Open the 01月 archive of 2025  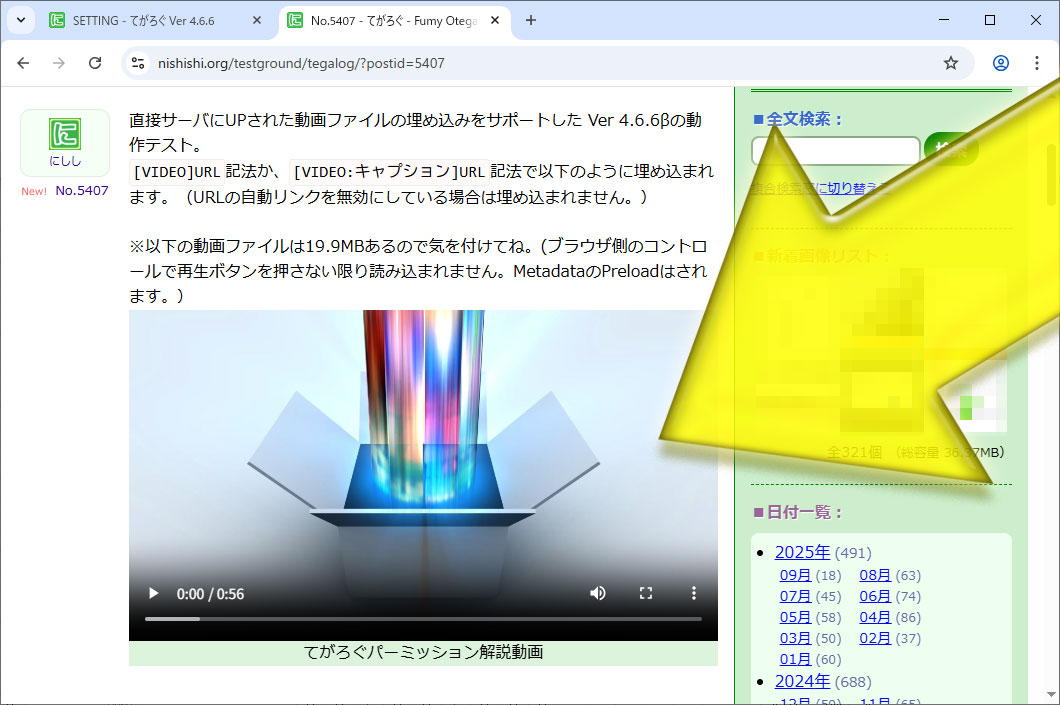click(795, 659)
